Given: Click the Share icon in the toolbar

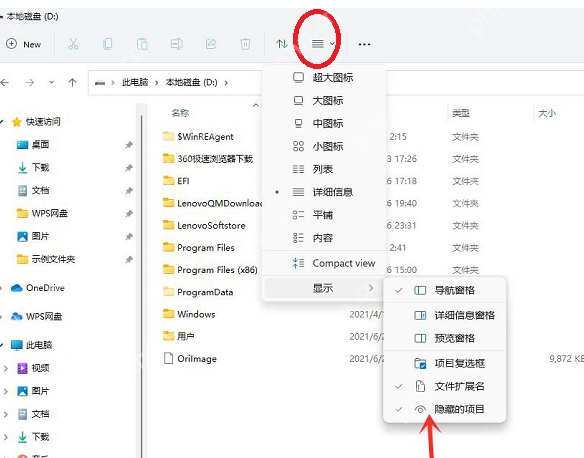Looking at the screenshot, I should pos(211,44).
